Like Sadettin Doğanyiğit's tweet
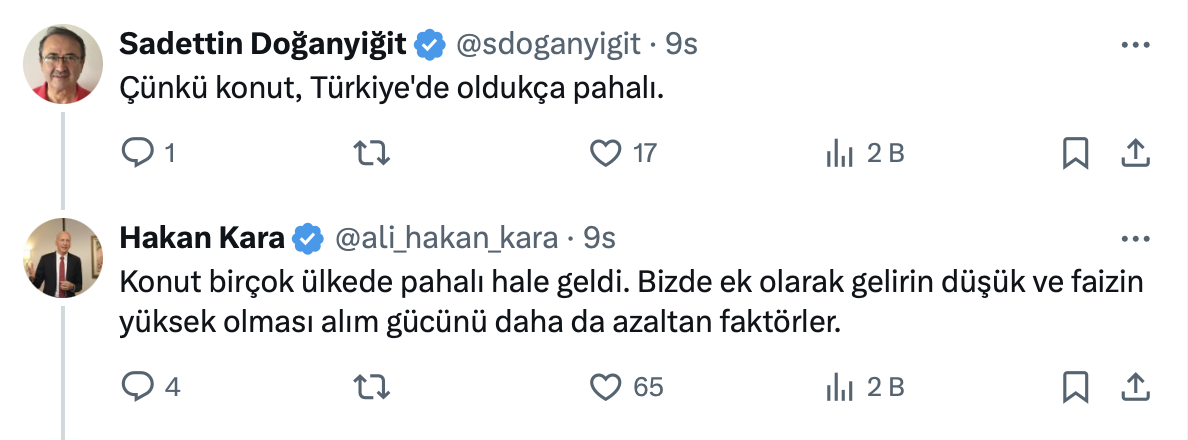The image size is (1188, 440). coord(604,153)
